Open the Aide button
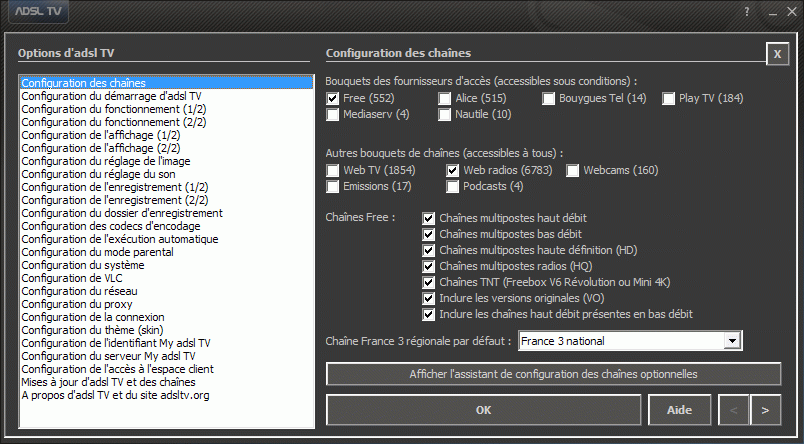Viewport: 804px width, 444px height. [679, 410]
